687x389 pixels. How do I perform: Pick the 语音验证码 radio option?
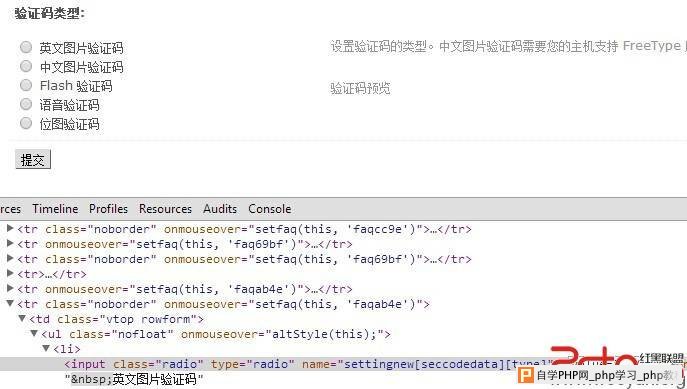tap(26, 104)
